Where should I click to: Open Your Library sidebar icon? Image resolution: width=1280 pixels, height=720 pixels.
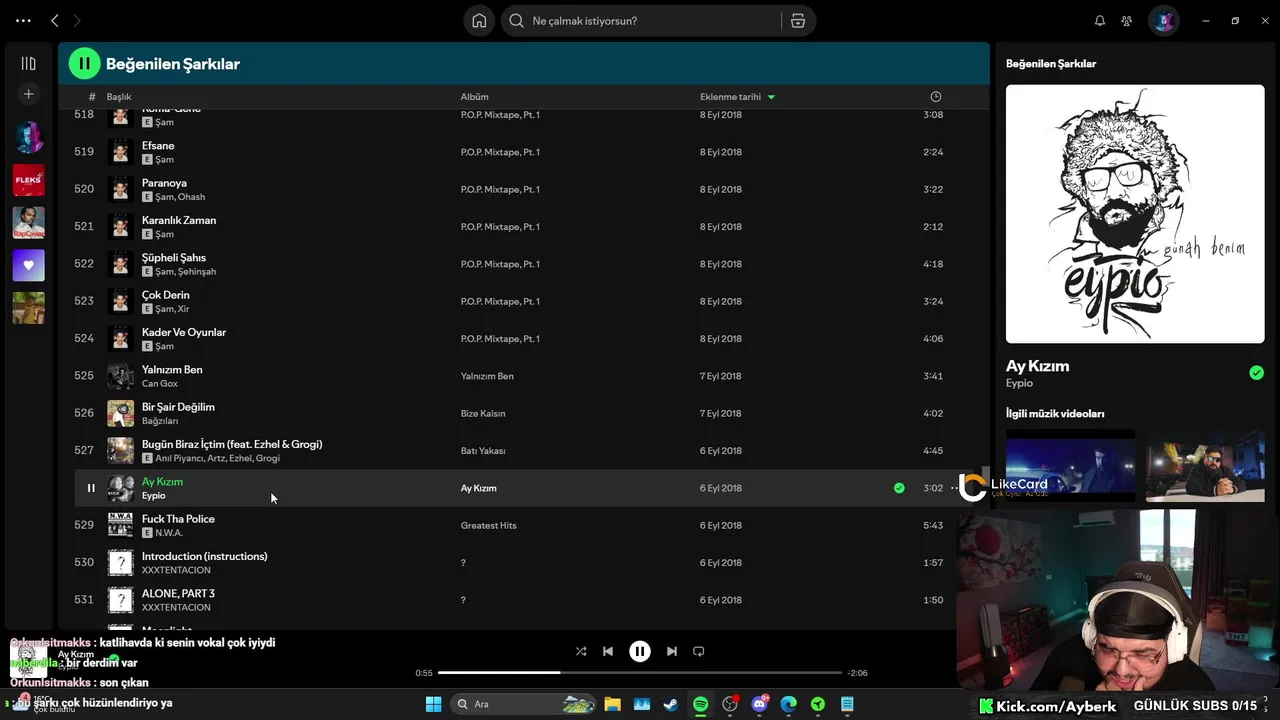click(28, 63)
